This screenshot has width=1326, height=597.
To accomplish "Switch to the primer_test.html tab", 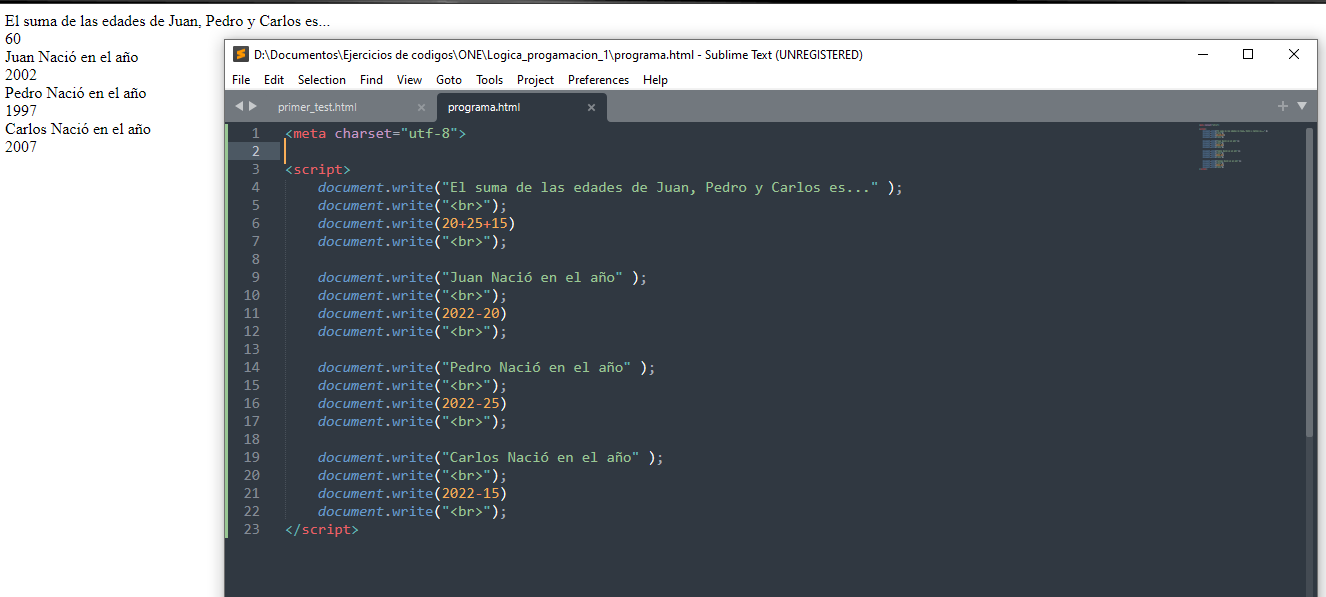I will click(317, 107).
